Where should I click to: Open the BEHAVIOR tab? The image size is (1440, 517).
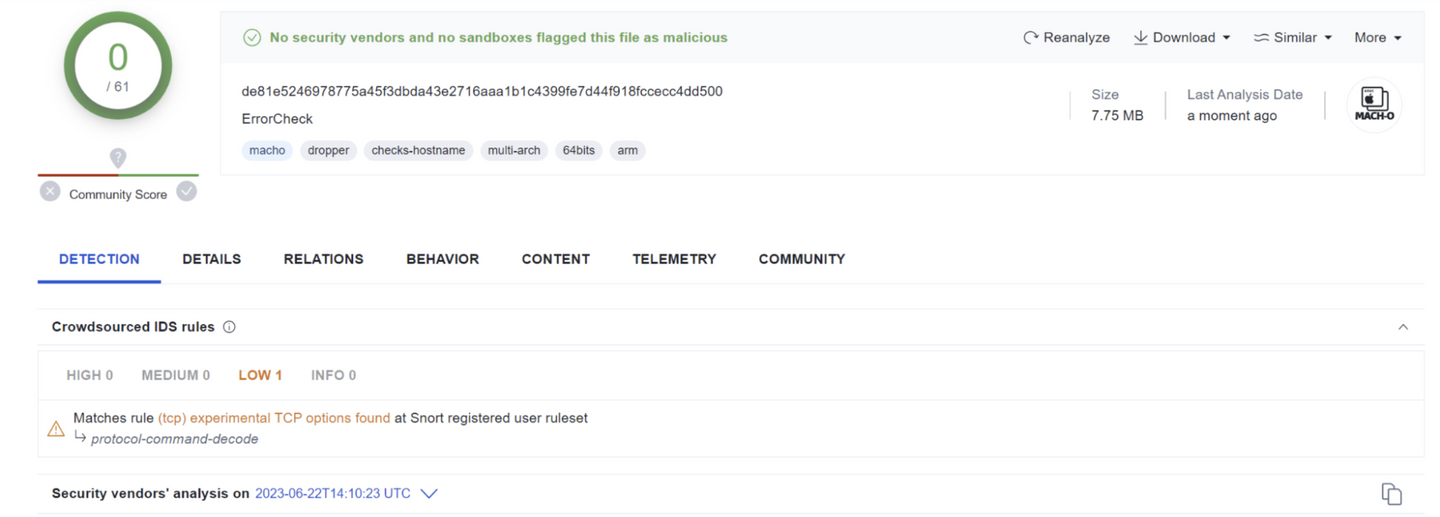[443, 259]
